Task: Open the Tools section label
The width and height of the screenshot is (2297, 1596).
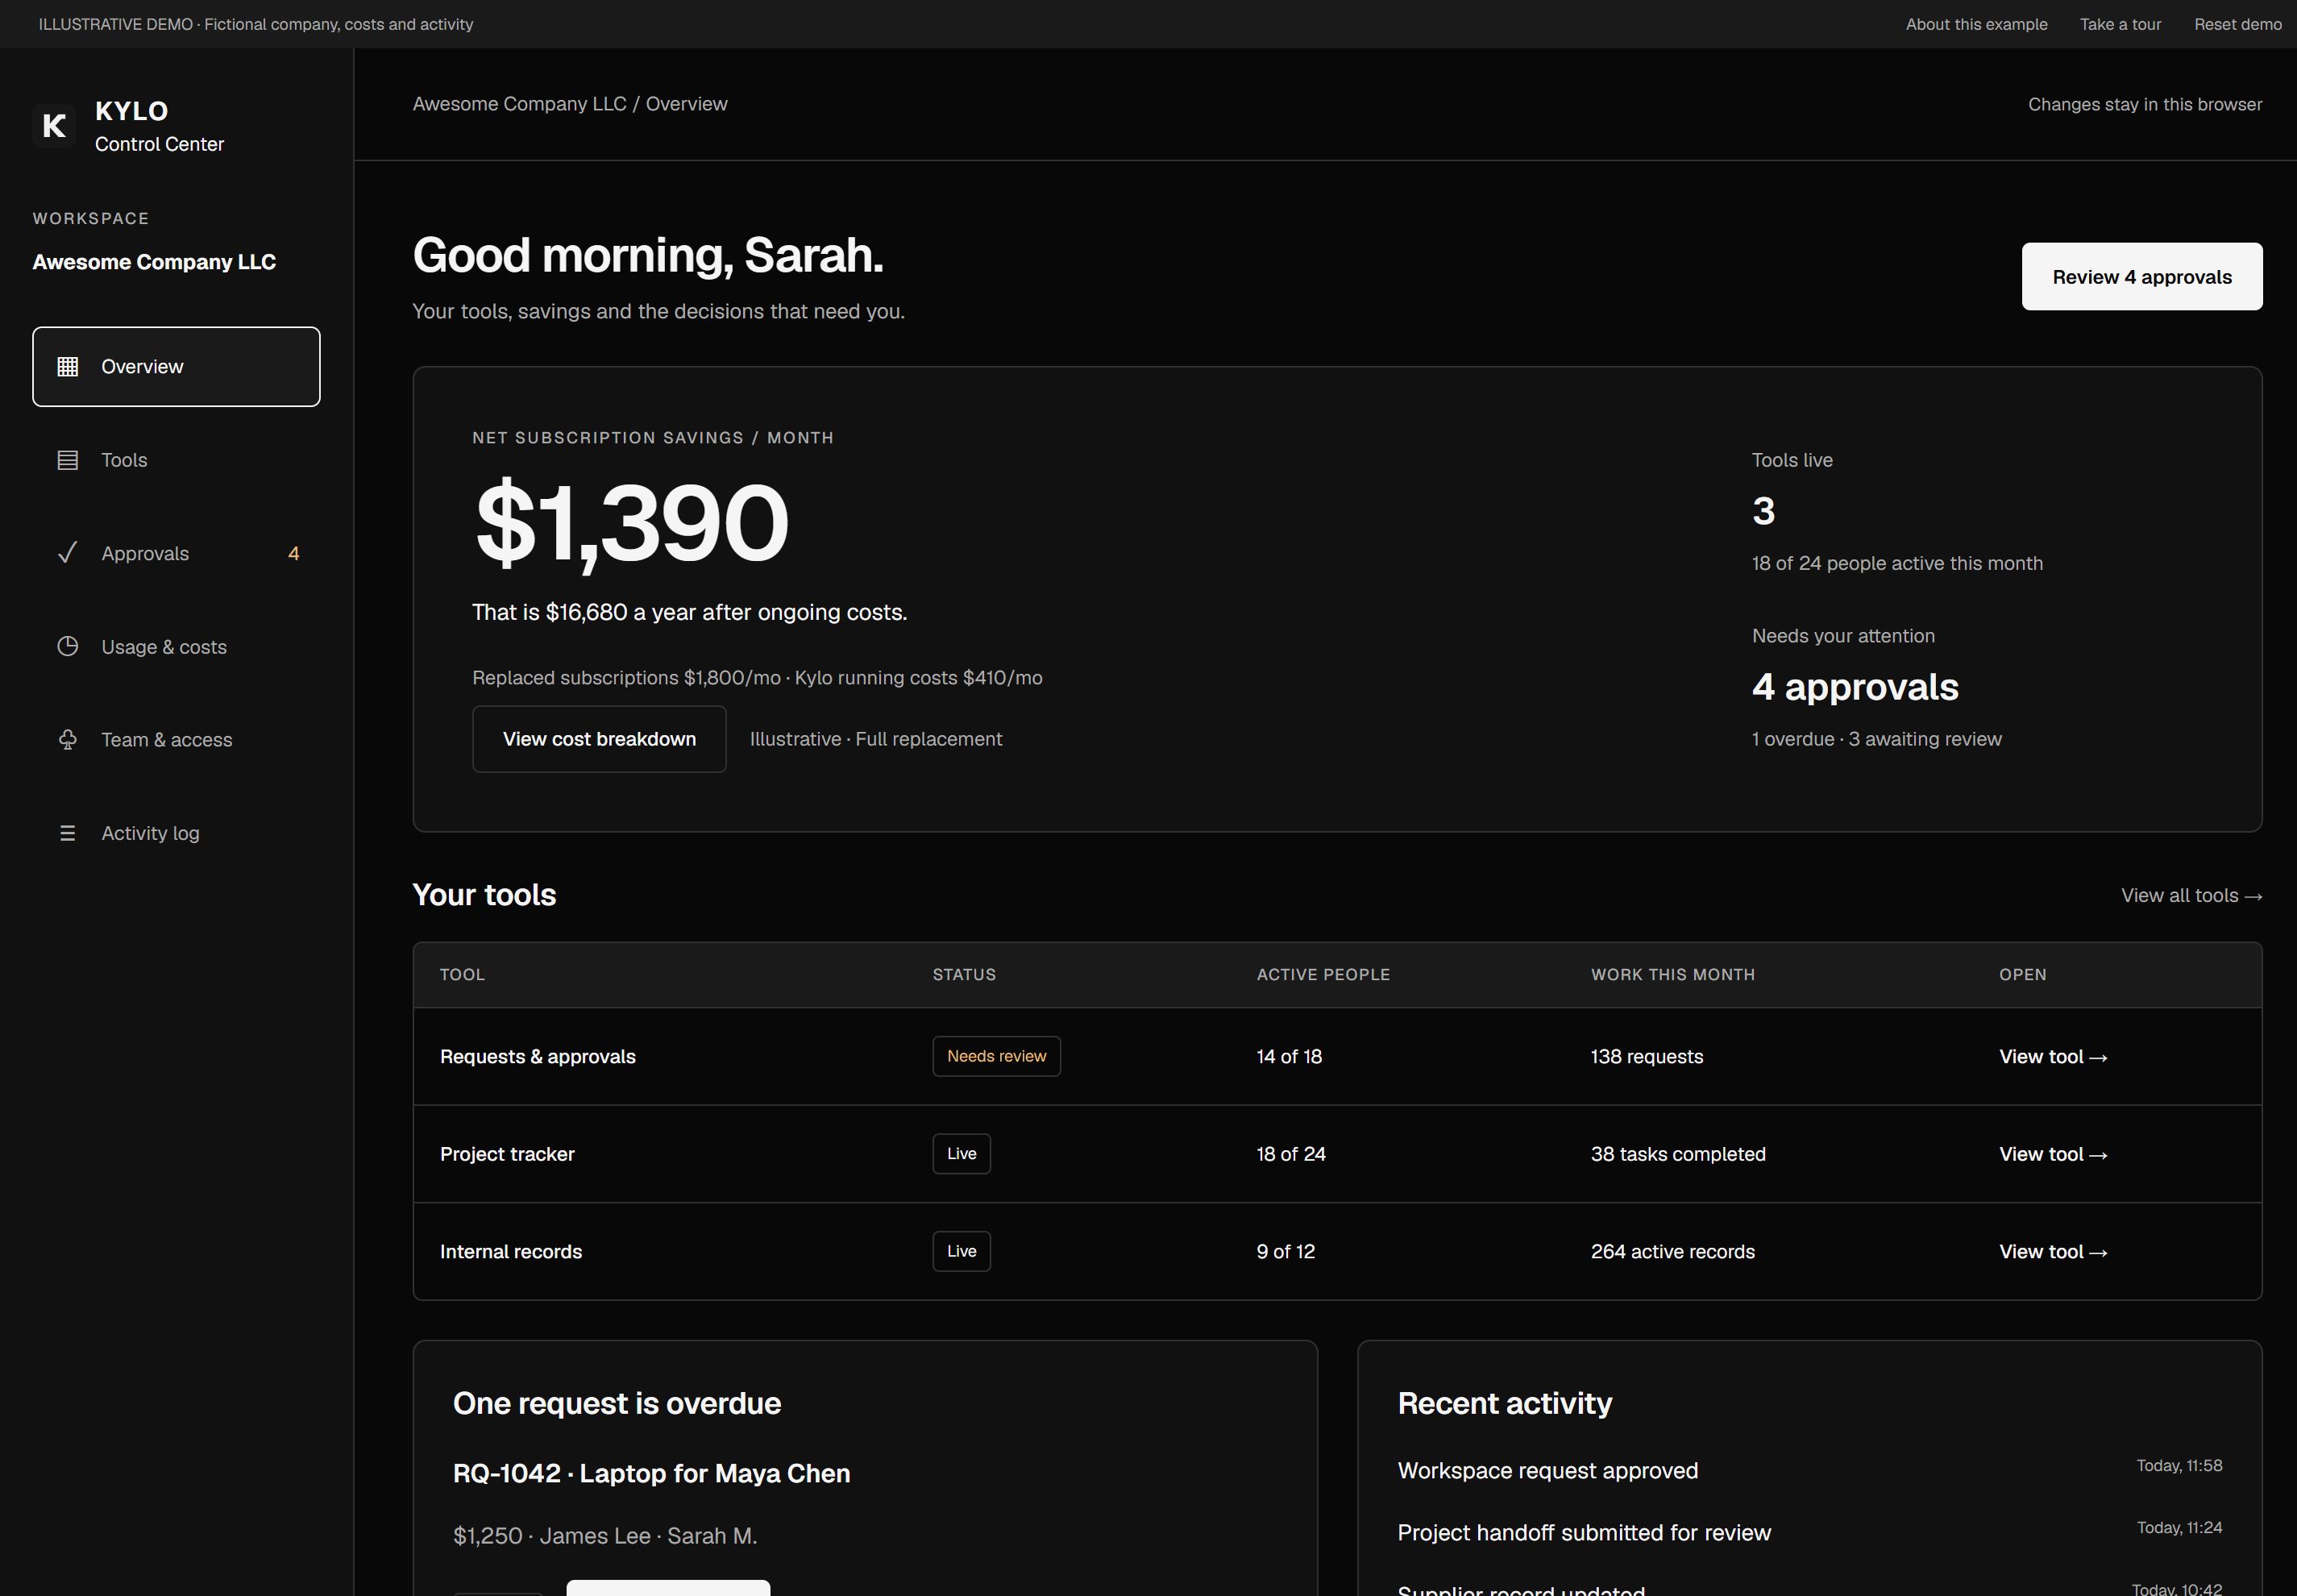Action: (x=124, y=460)
